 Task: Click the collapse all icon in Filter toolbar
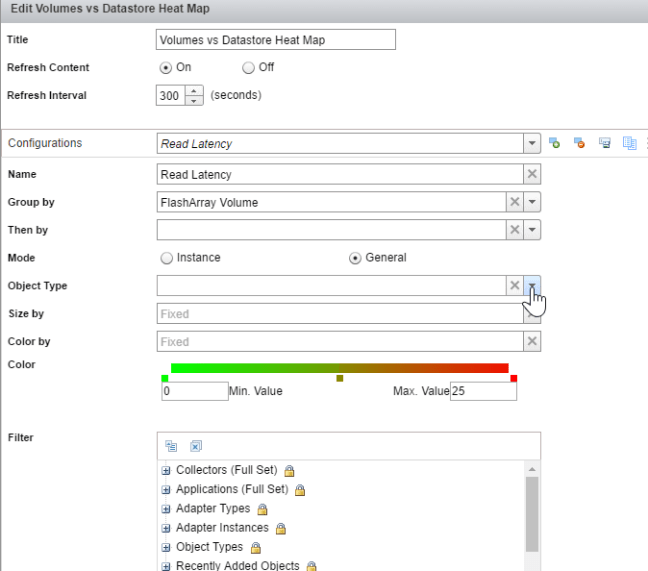171,446
